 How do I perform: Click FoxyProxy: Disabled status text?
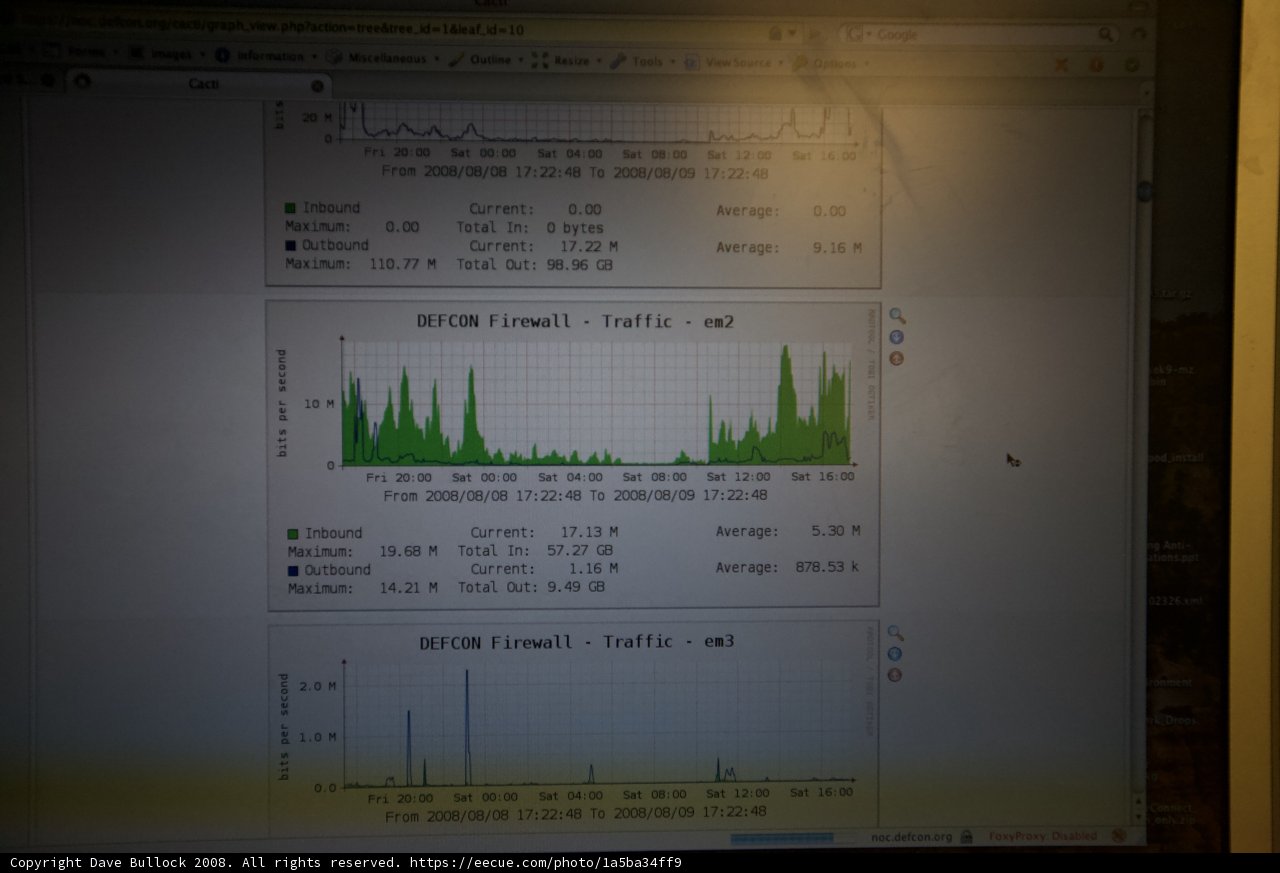tap(1043, 836)
